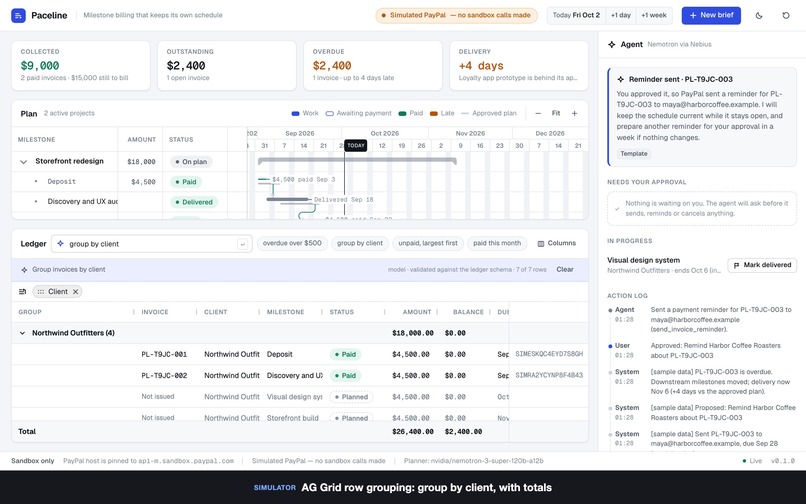Image resolution: width=806 pixels, height=504 pixels.
Task: Click the Delivered status pill
Action: 194,202
